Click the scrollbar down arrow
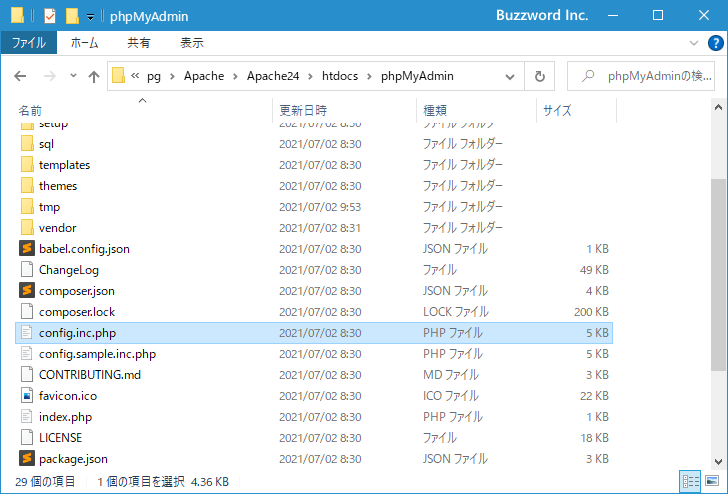 click(718, 462)
